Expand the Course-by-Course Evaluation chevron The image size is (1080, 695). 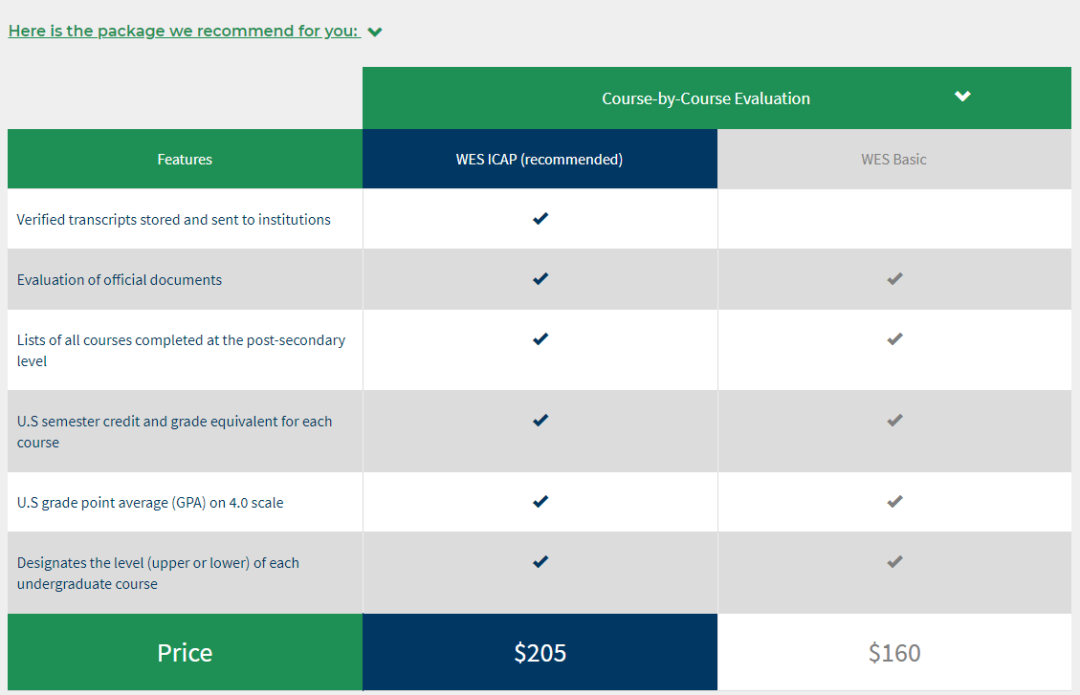[x=962, y=96]
